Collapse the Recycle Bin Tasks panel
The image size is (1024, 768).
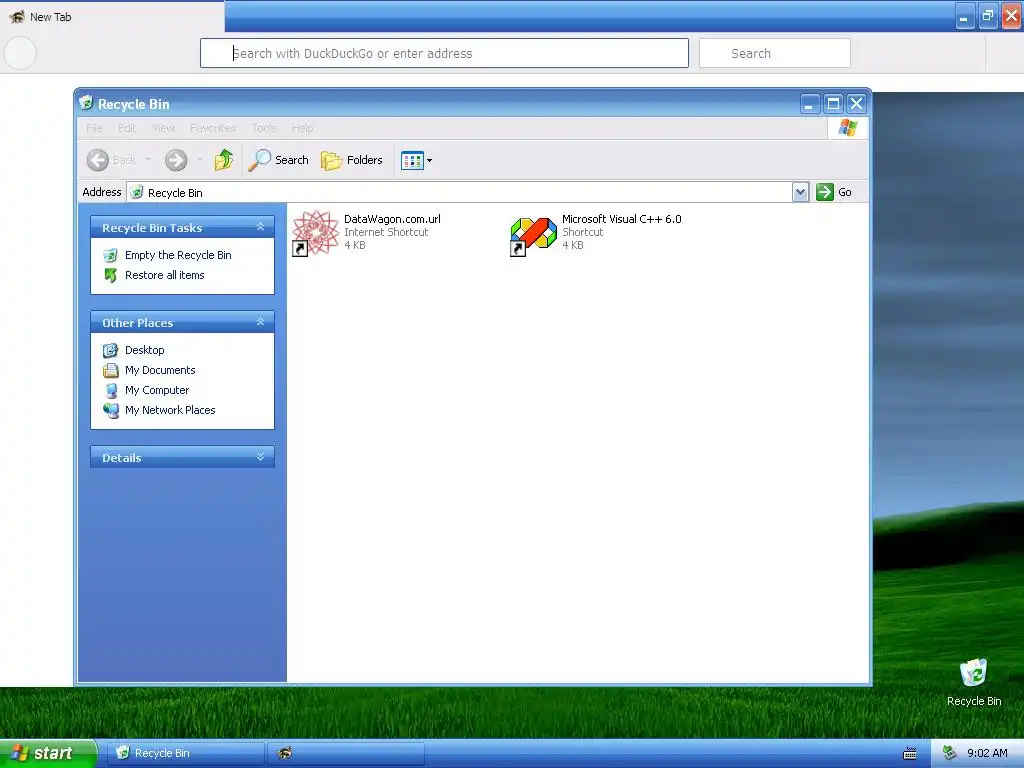260,227
